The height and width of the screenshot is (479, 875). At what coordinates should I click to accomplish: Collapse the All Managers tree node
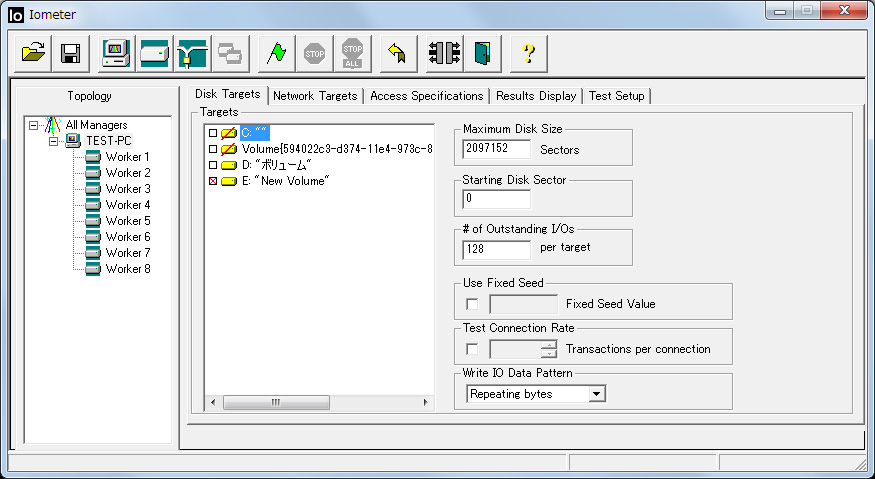tap(35, 125)
